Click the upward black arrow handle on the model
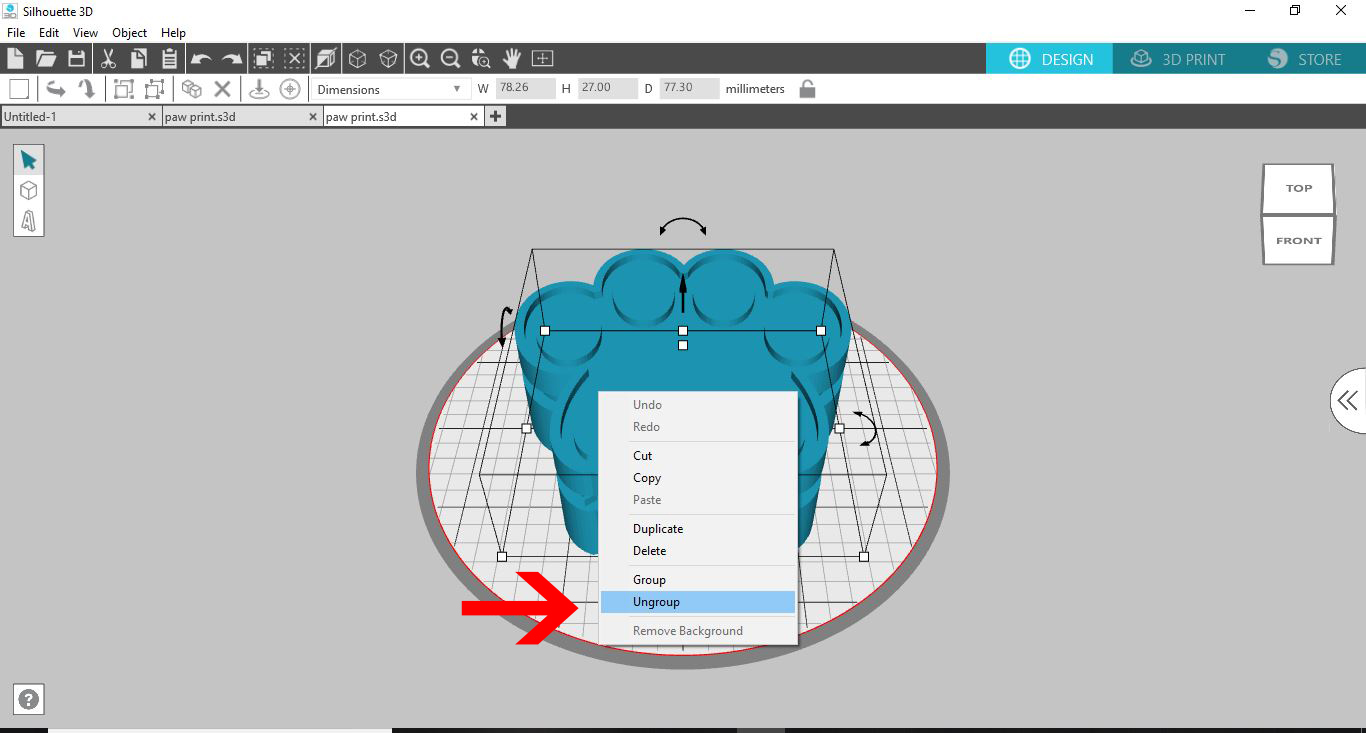This screenshot has width=1366, height=733. coord(683,293)
